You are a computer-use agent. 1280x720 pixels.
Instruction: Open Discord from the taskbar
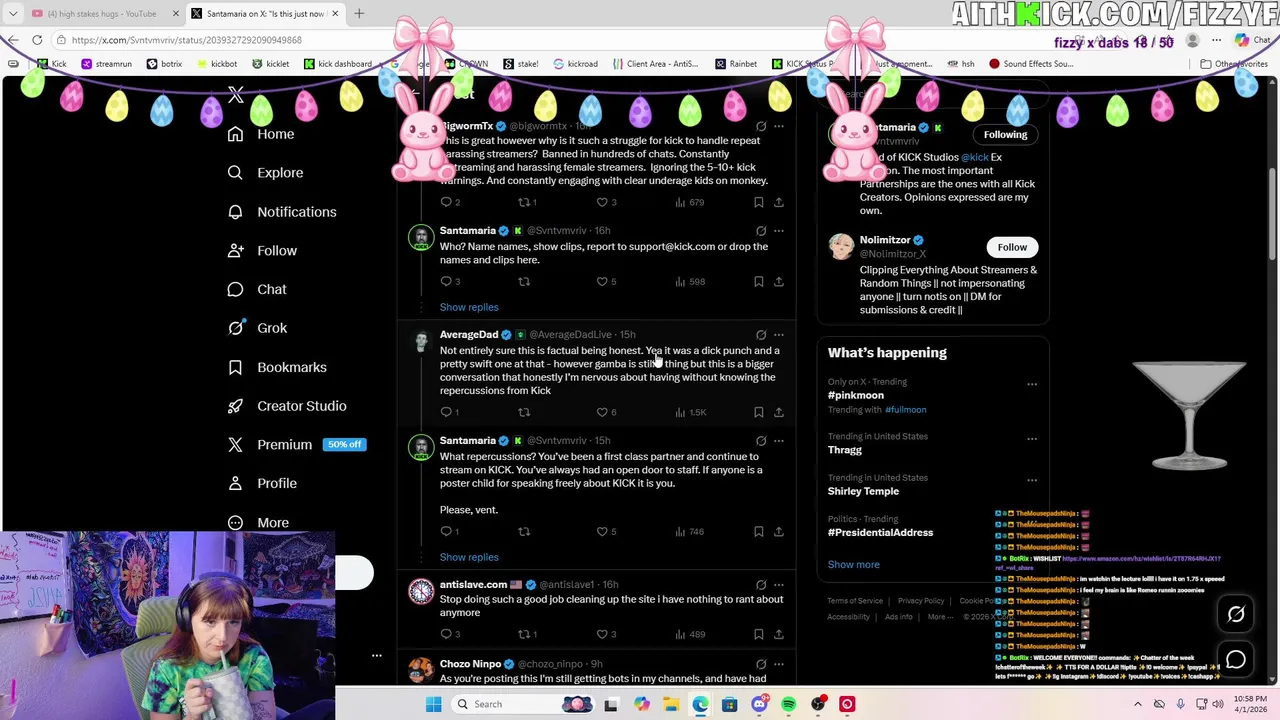coord(759,704)
